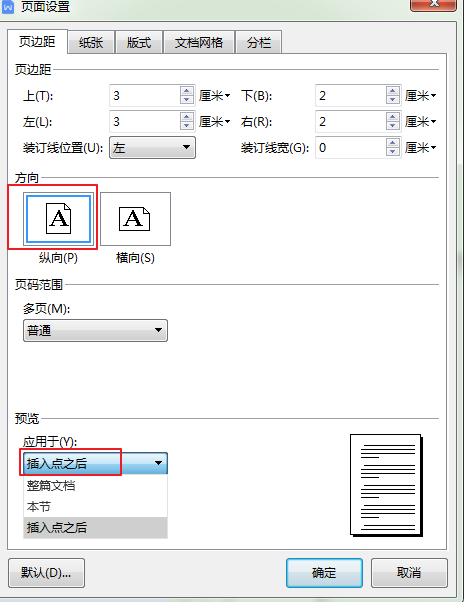The height and width of the screenshot is (602, 464).
Task: Click the 确定 button
Action: [x=324, y=573]
